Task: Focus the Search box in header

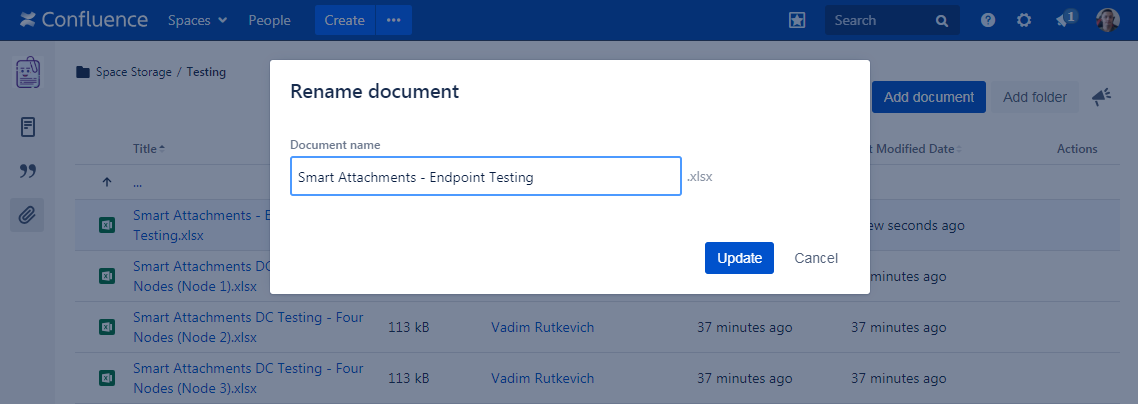Action: point(880,20)
